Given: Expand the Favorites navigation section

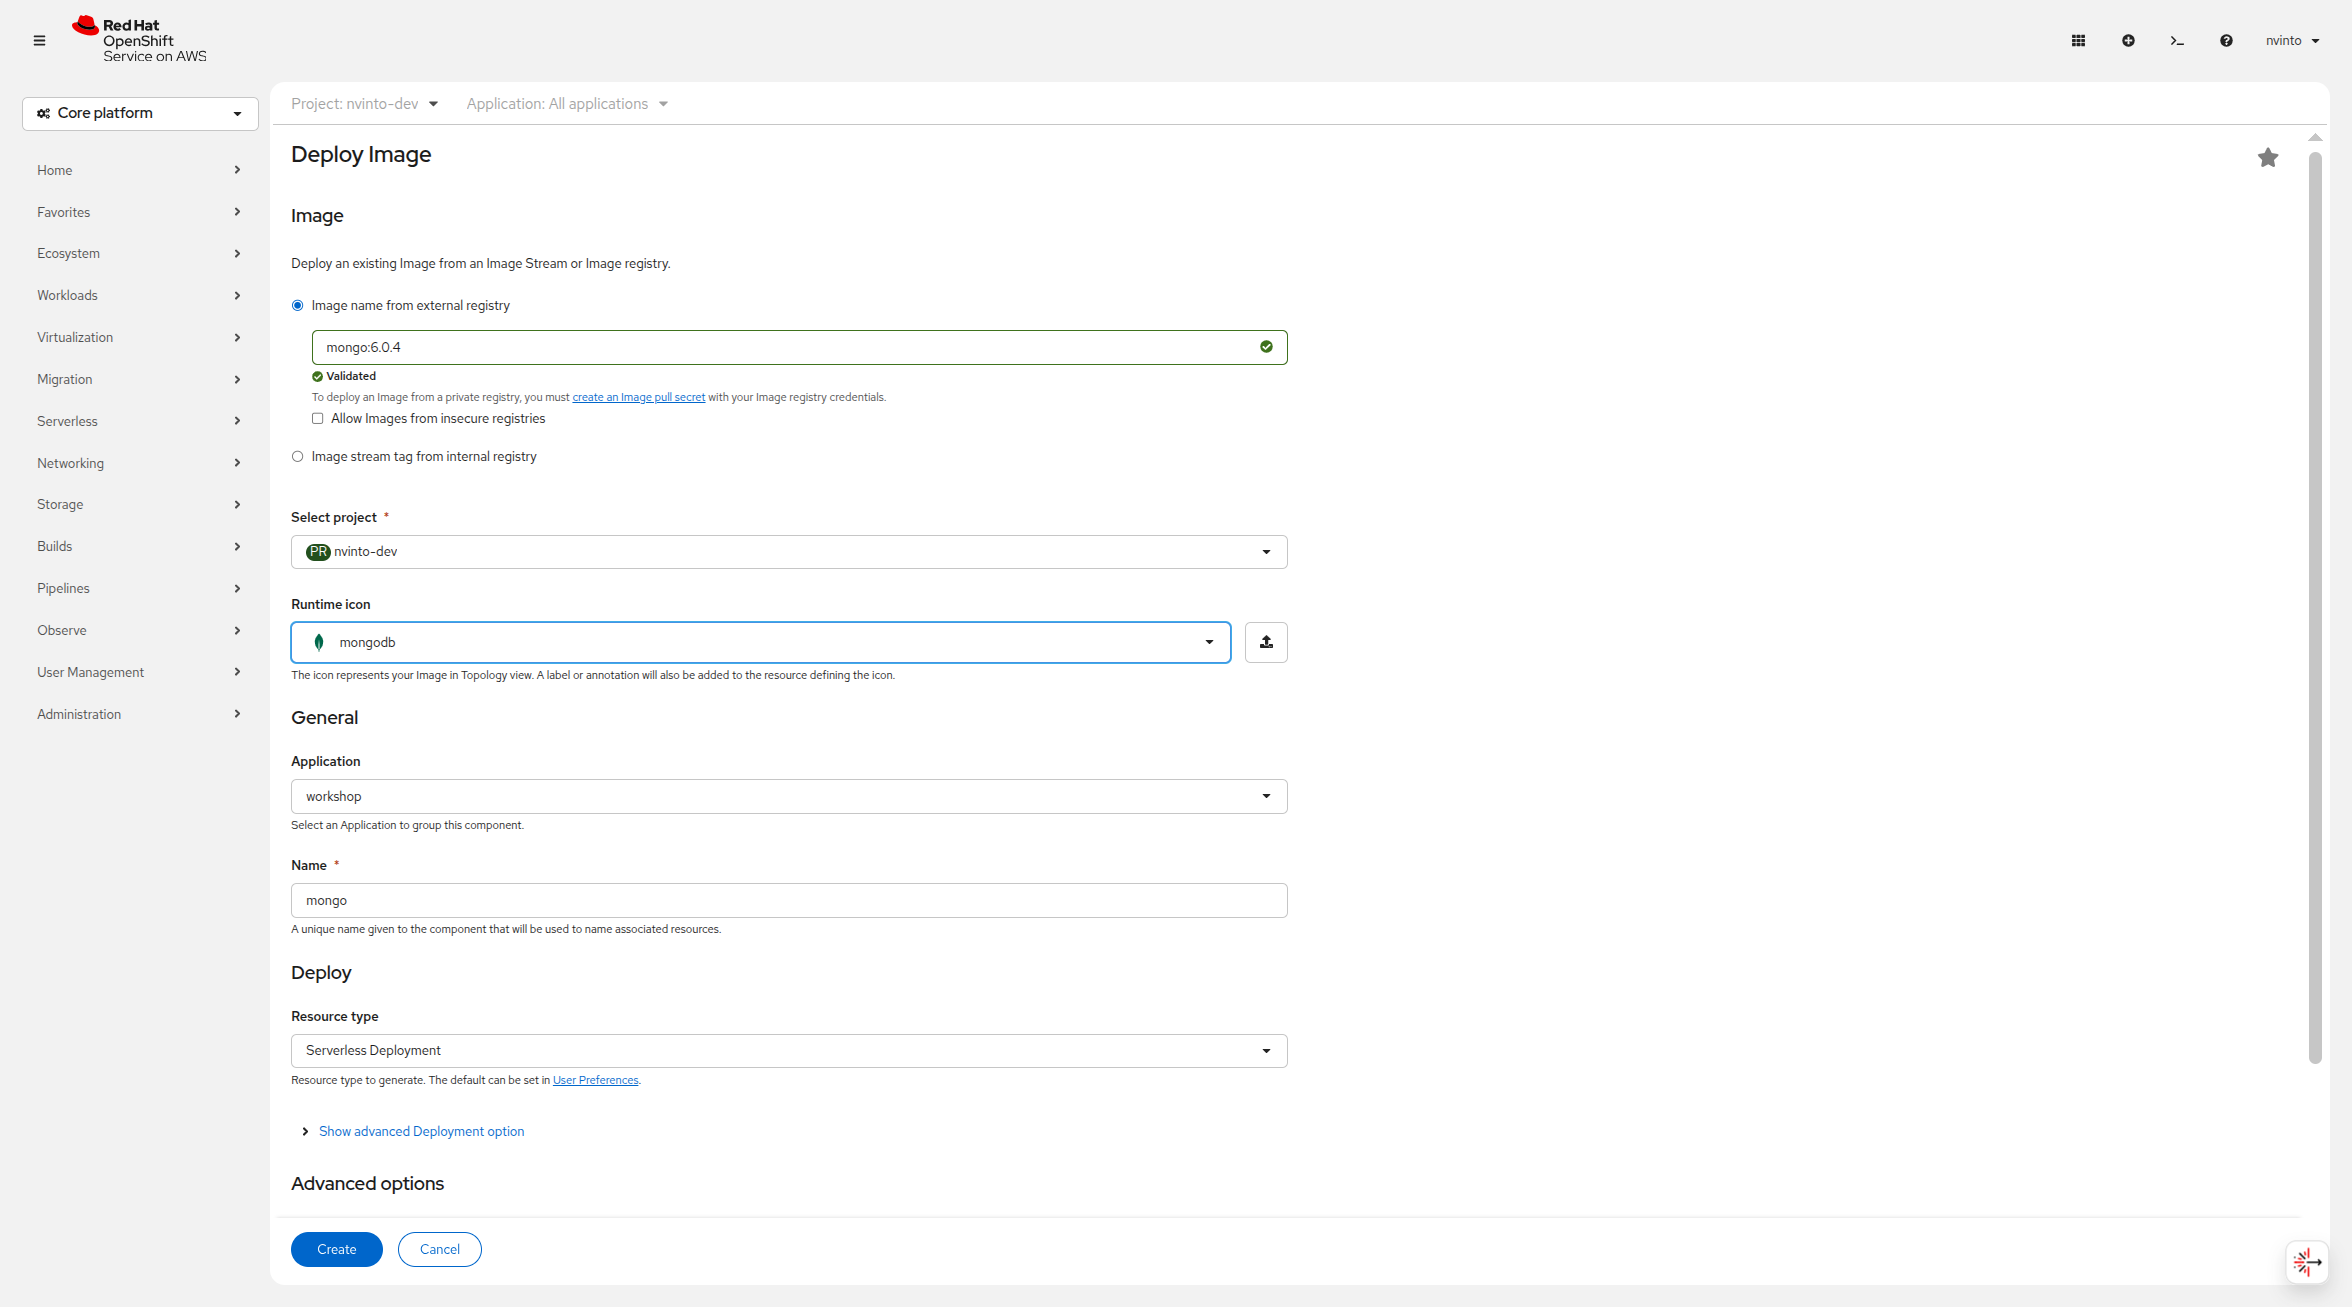Looking at the screenshot, I should coord(139,212).
